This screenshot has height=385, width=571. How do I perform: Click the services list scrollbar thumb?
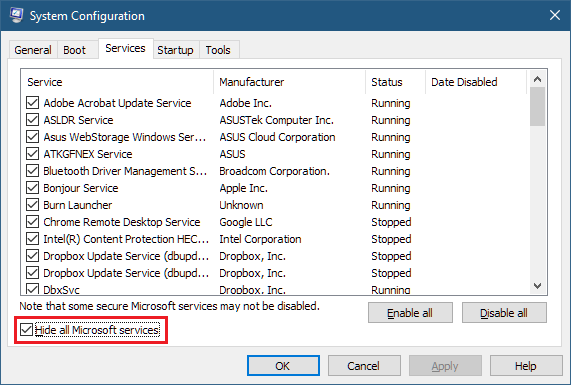click(x=537, y=106)
